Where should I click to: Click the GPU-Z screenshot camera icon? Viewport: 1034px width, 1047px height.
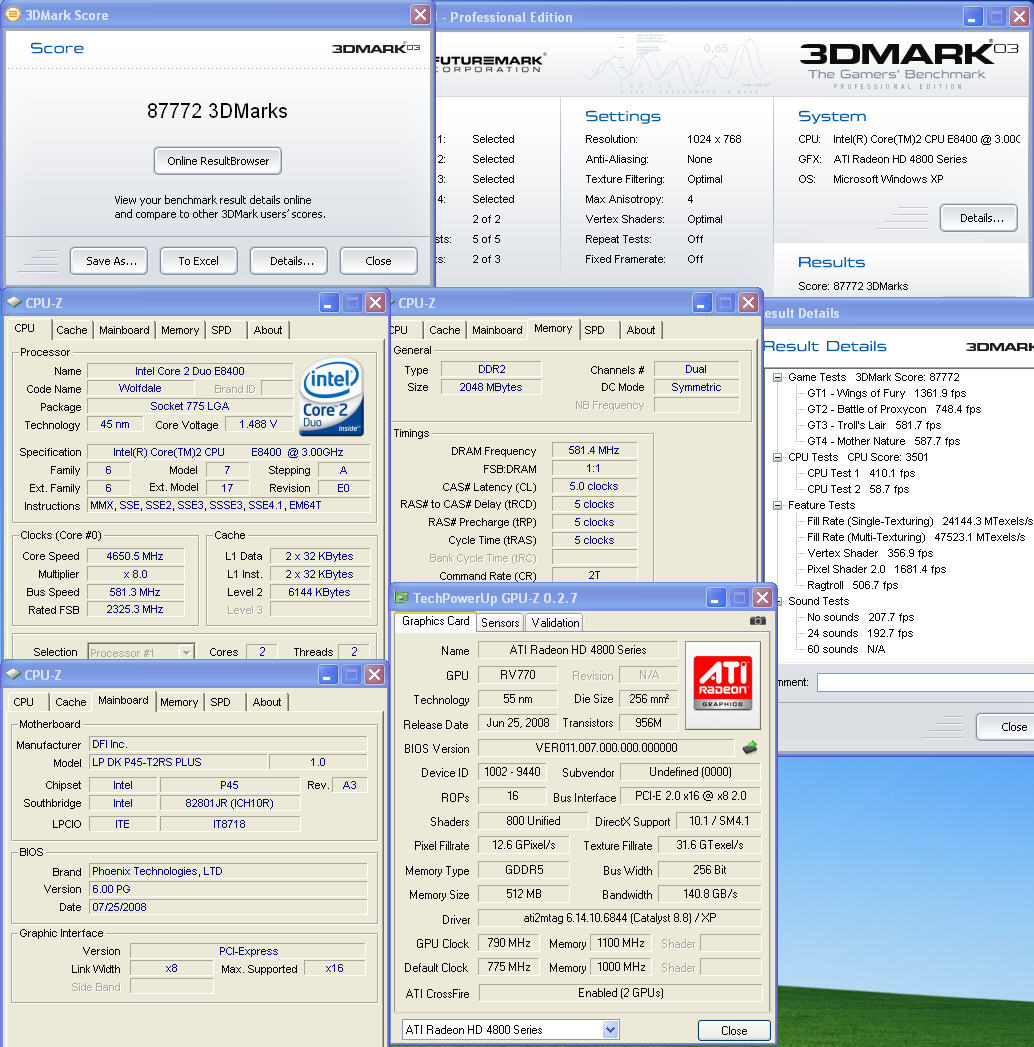757,620
